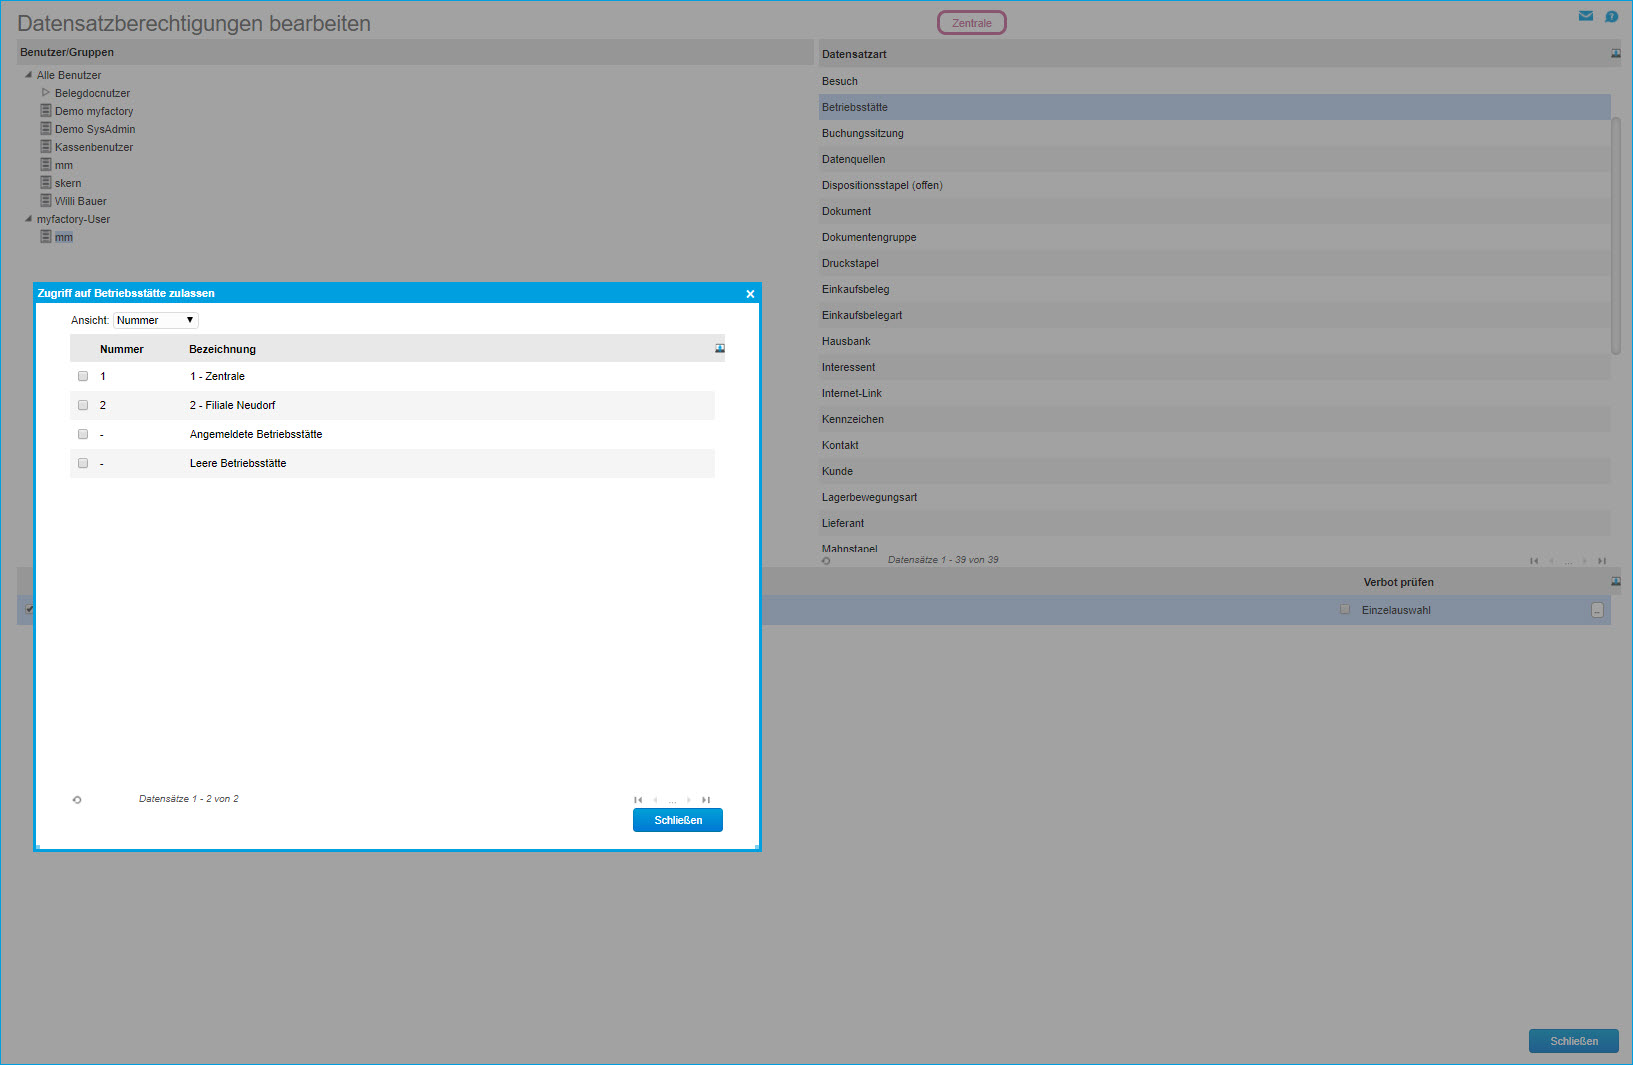The height and width of the screenshot is (1065, 1633).
Task: Tick the 2 - Filiale Neudorf checkbox
Action: point(83,405)
